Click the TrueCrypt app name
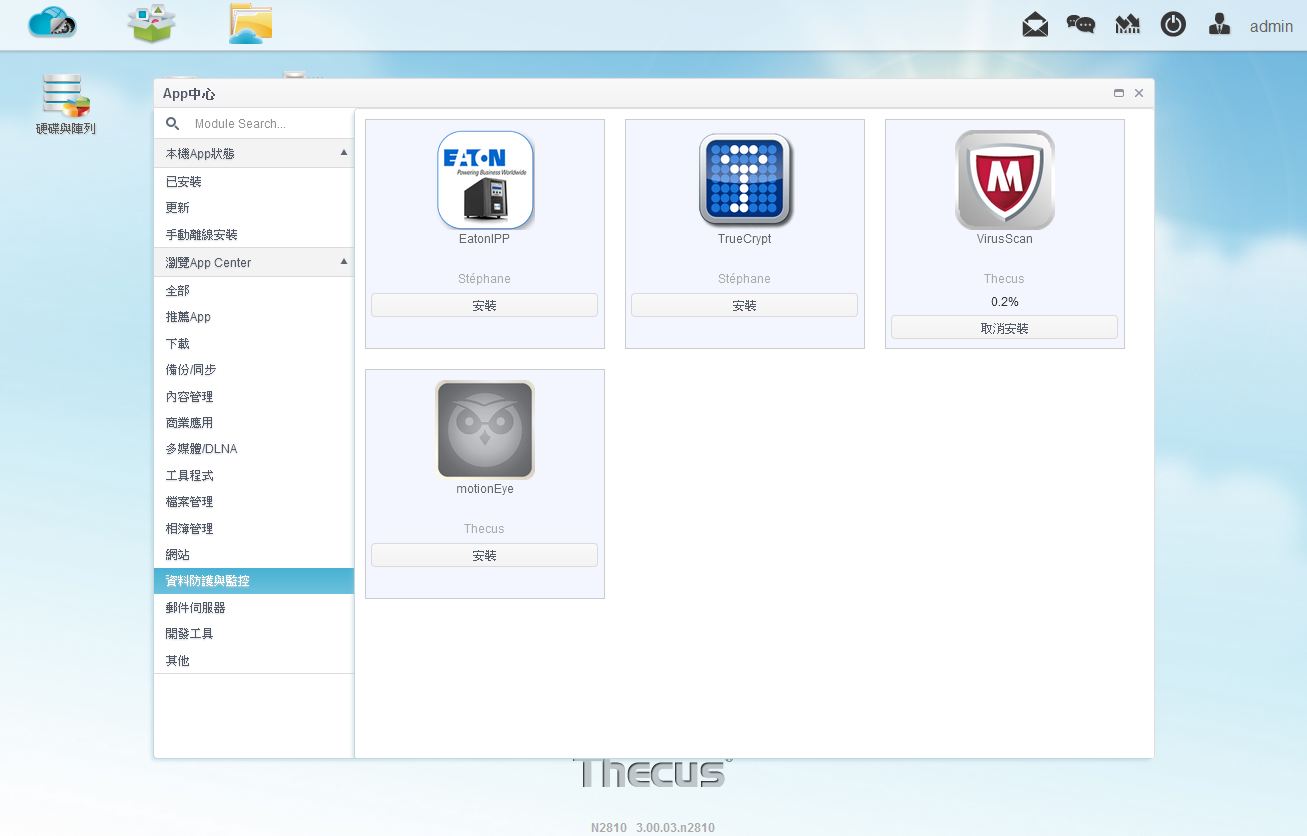 tap(745, 239)
